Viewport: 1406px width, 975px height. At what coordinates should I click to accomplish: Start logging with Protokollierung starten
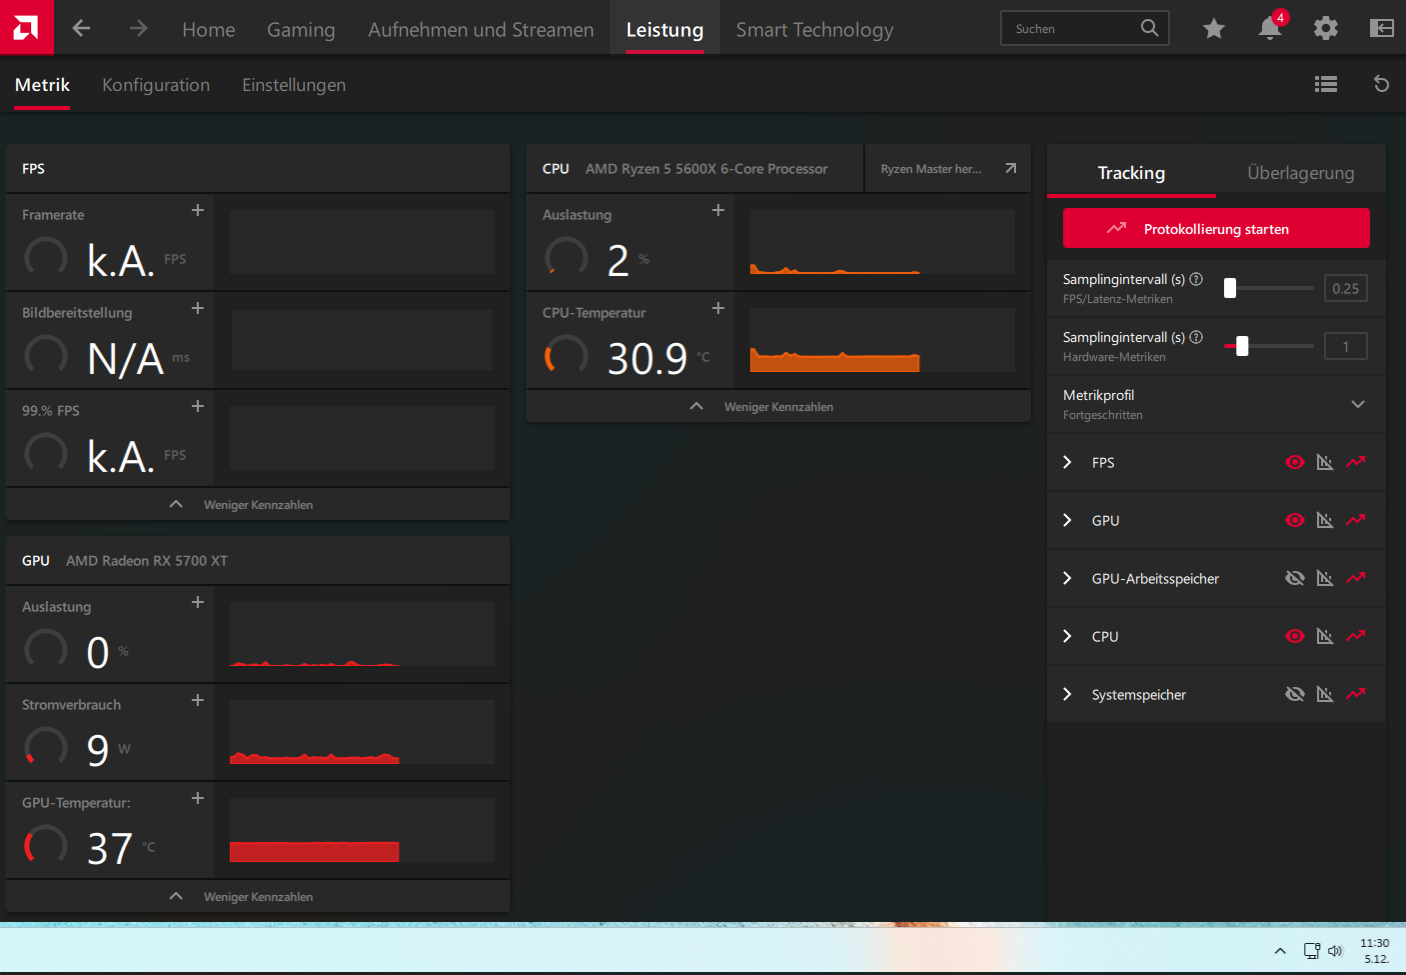1216,228
